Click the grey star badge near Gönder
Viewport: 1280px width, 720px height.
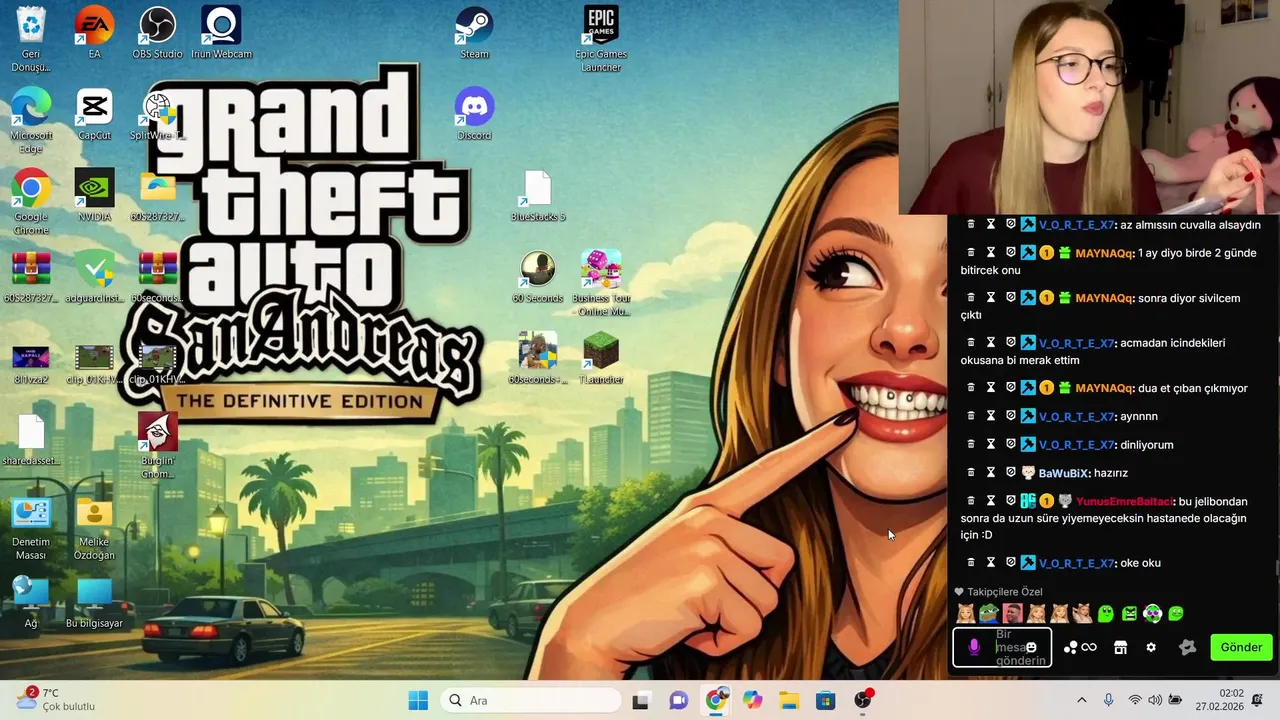(1187, 647)
